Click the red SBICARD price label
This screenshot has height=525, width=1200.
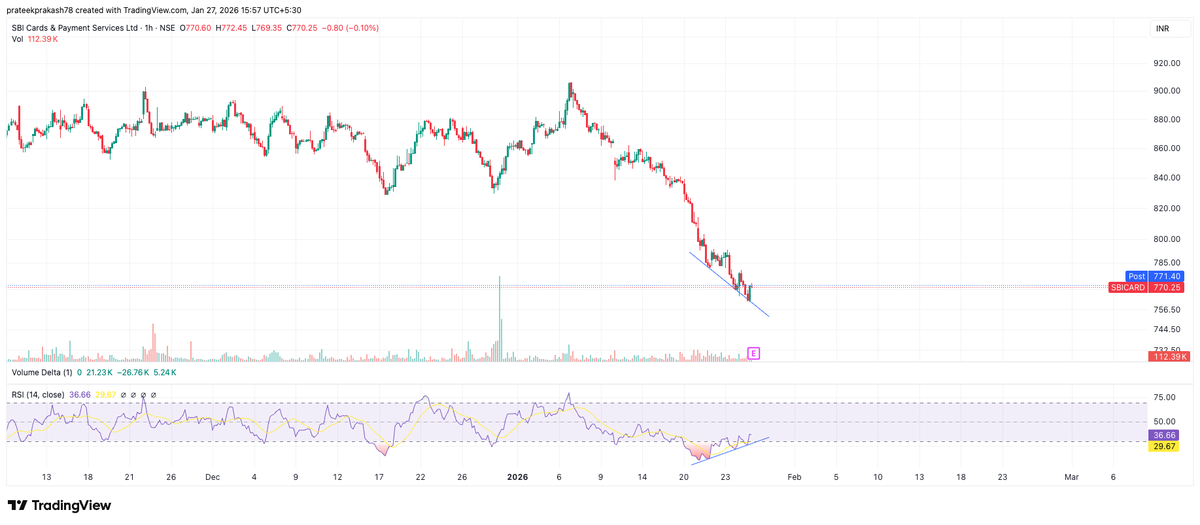(1147, 287)
